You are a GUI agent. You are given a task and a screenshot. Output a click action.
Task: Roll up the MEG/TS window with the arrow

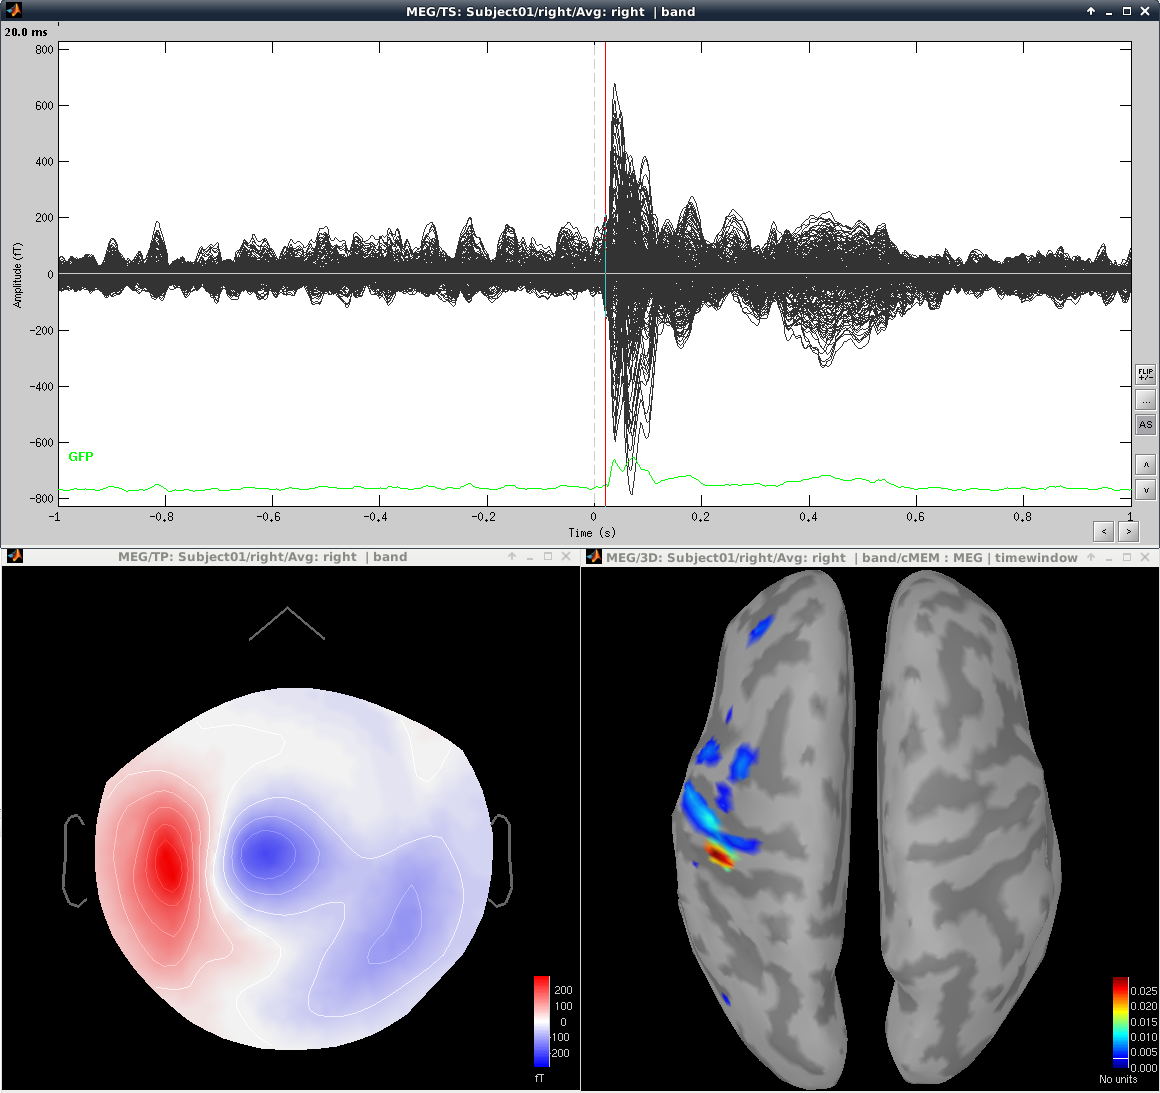click(x=1091, y=12)
